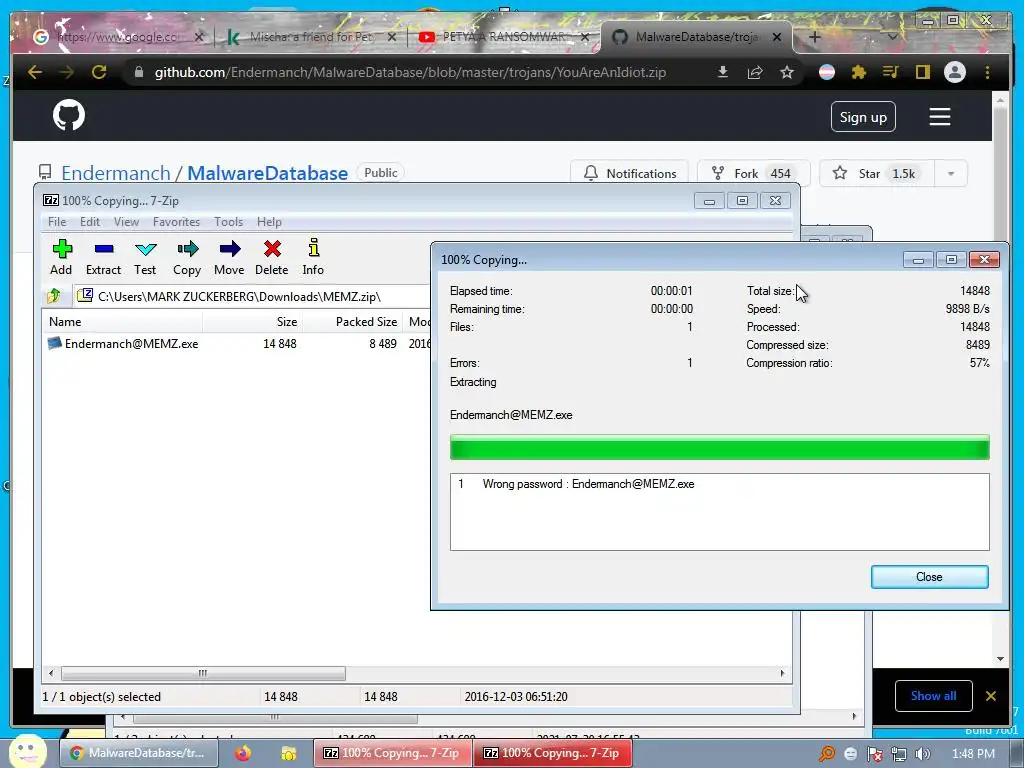Click the Test tool in 7-Zip

[x=145, y=257]
